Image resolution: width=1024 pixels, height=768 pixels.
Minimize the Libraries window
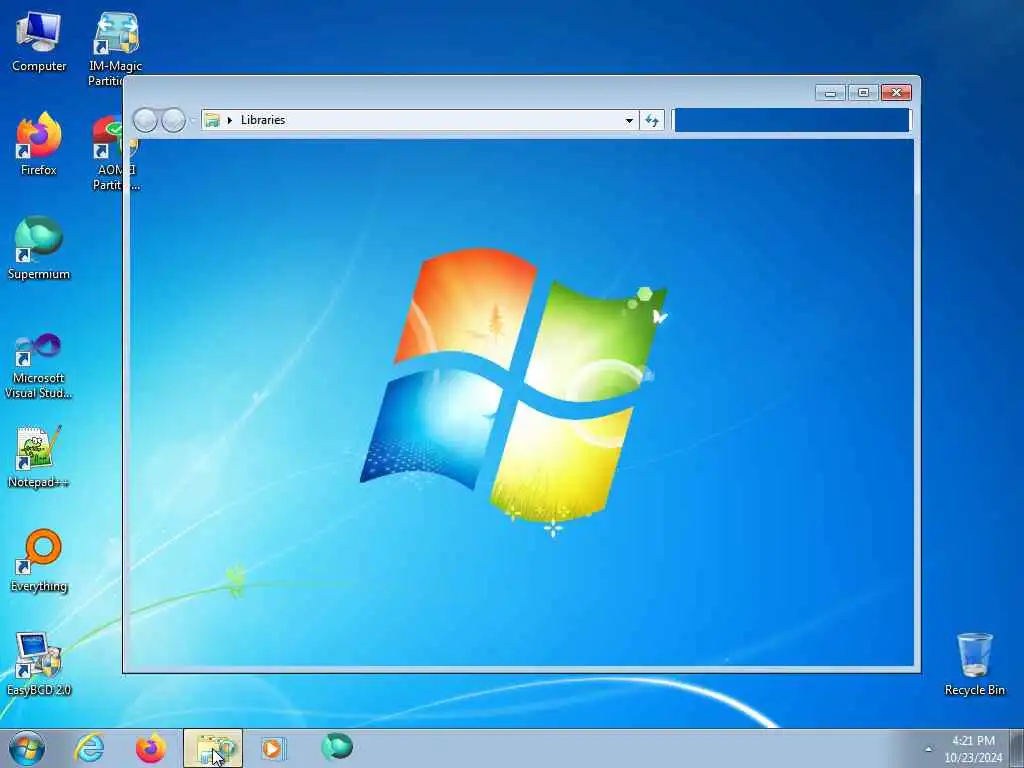[x=831, y=93]
